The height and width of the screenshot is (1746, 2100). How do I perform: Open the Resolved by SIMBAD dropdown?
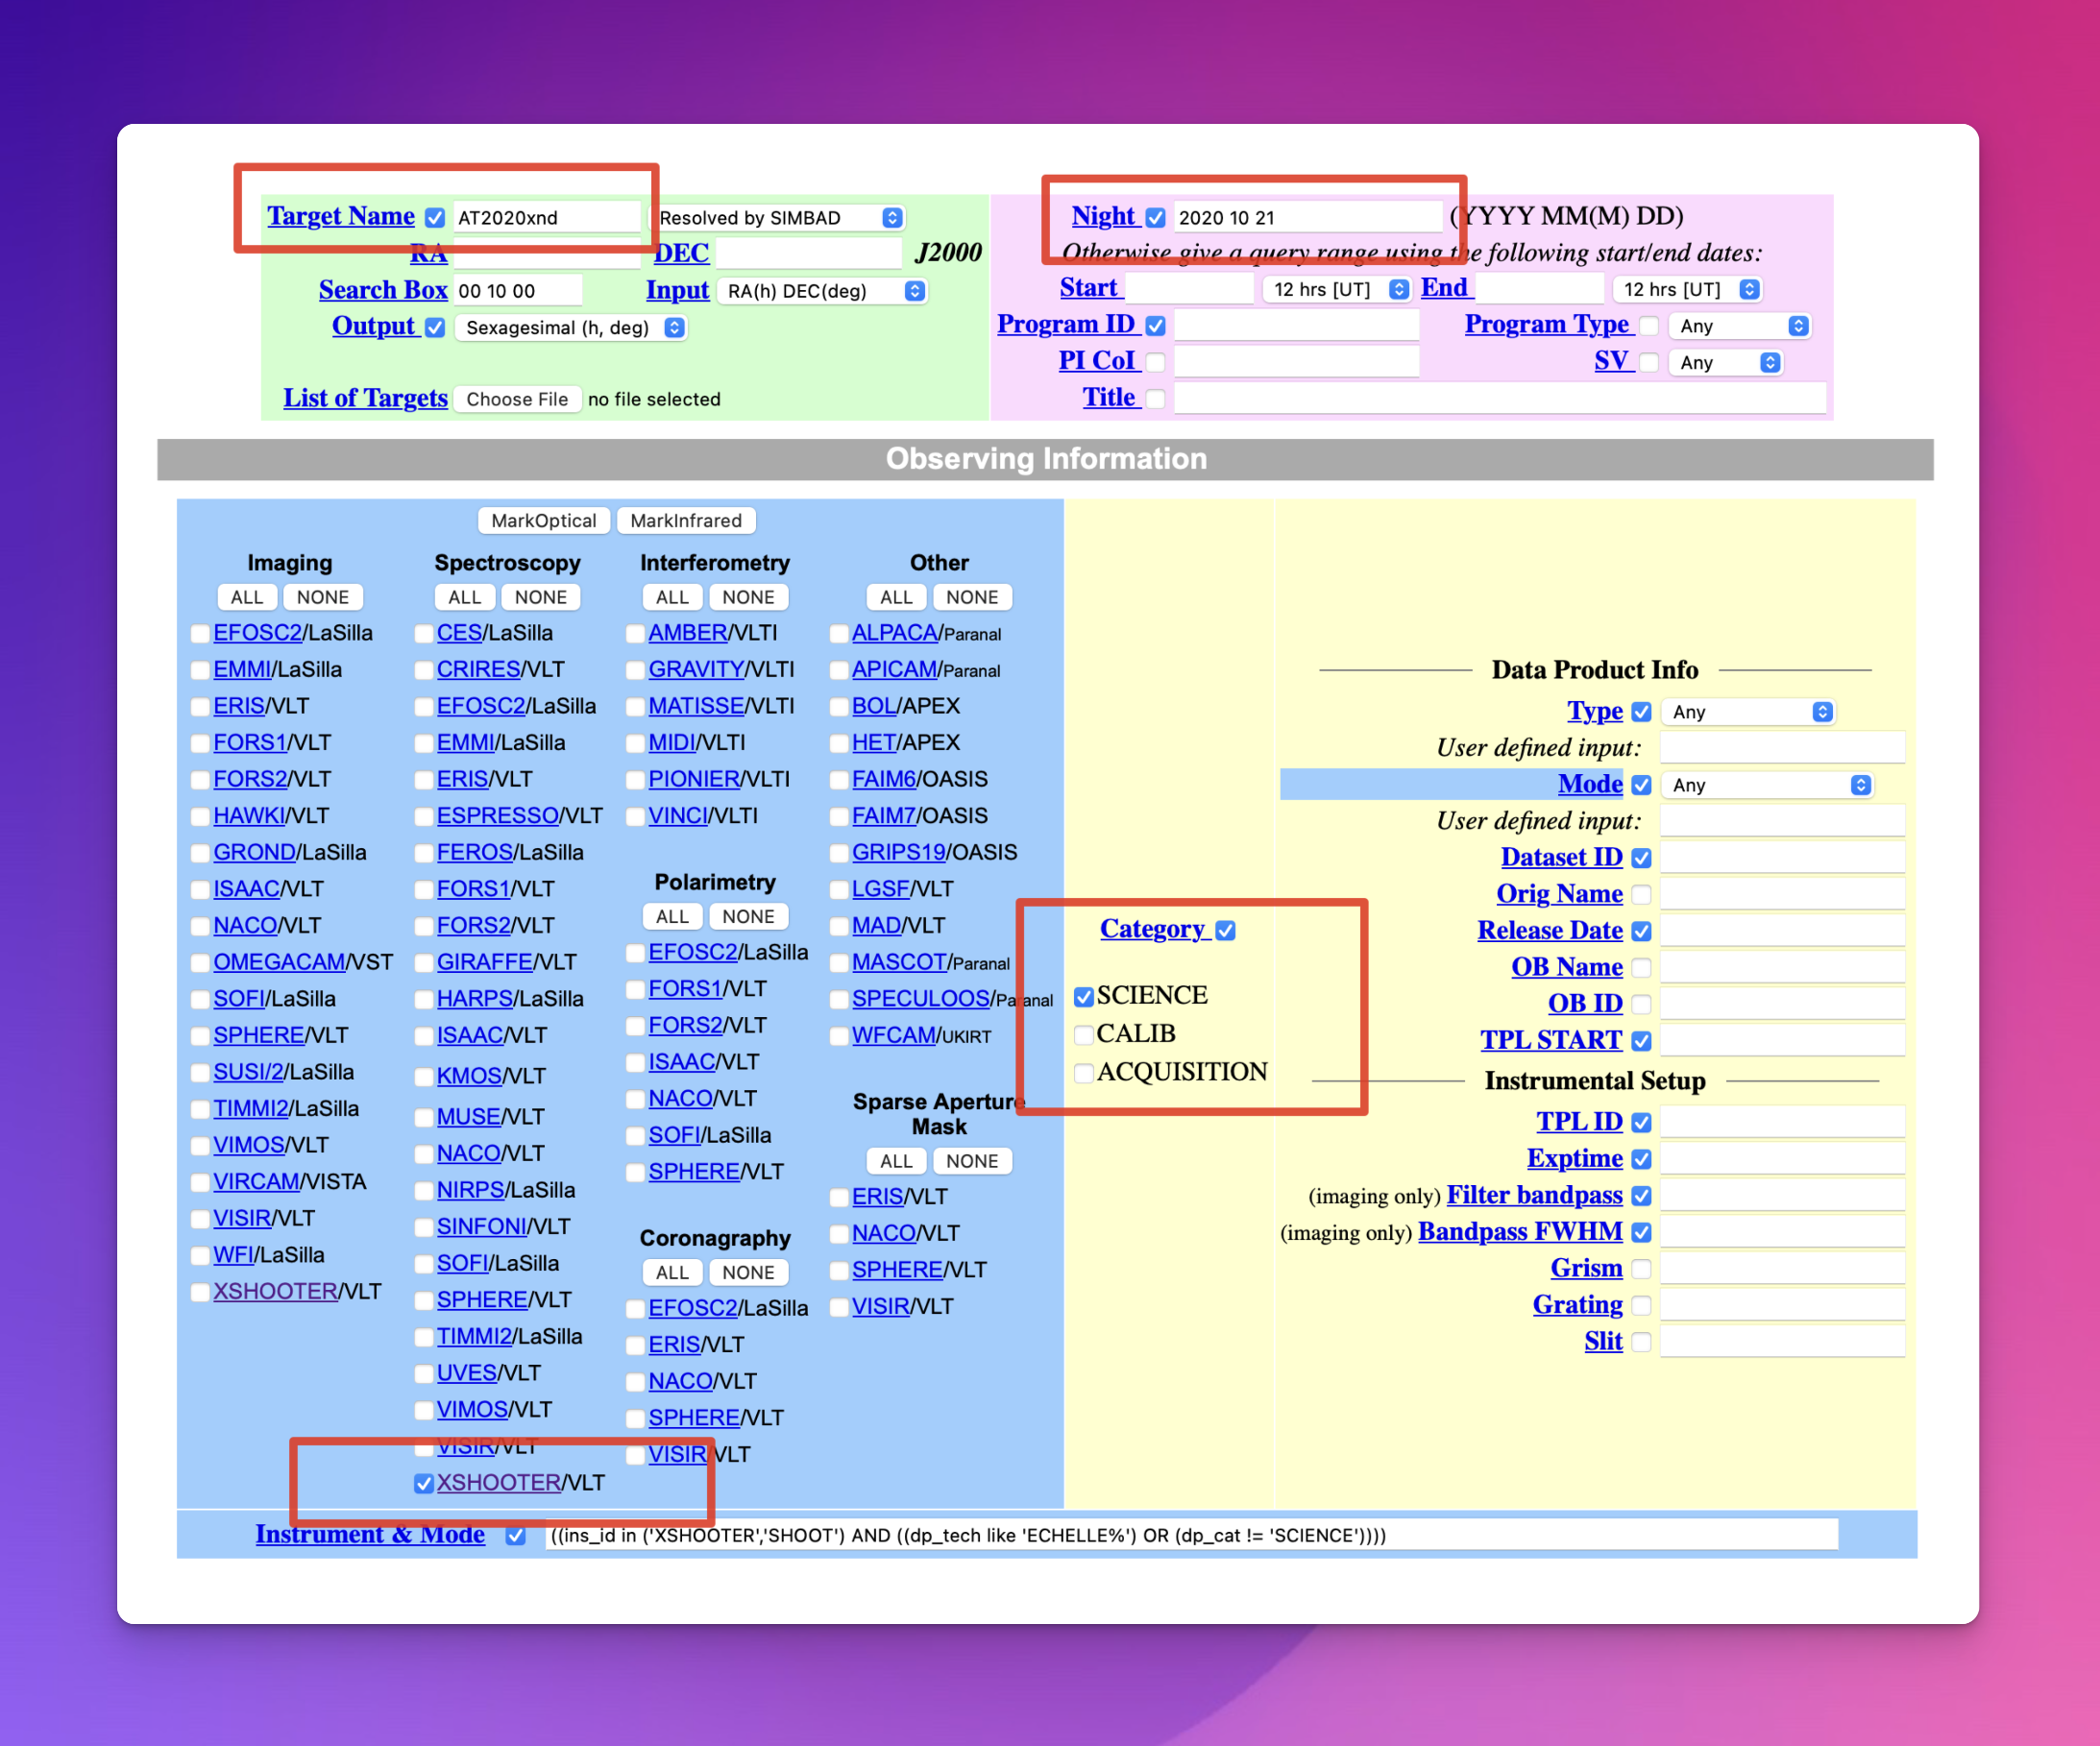click(x=780, y=218)
